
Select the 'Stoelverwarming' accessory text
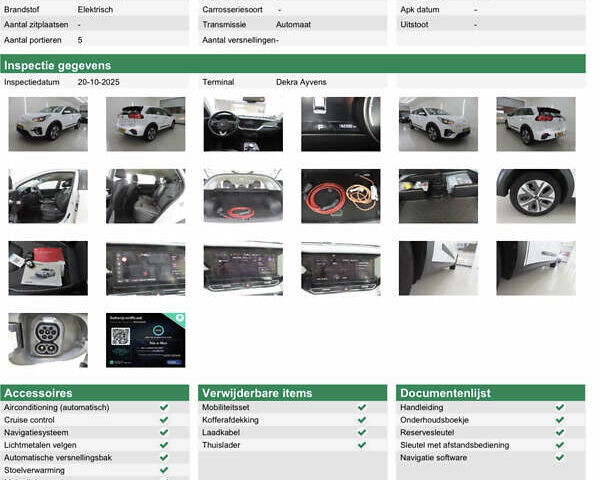point(34,470)
